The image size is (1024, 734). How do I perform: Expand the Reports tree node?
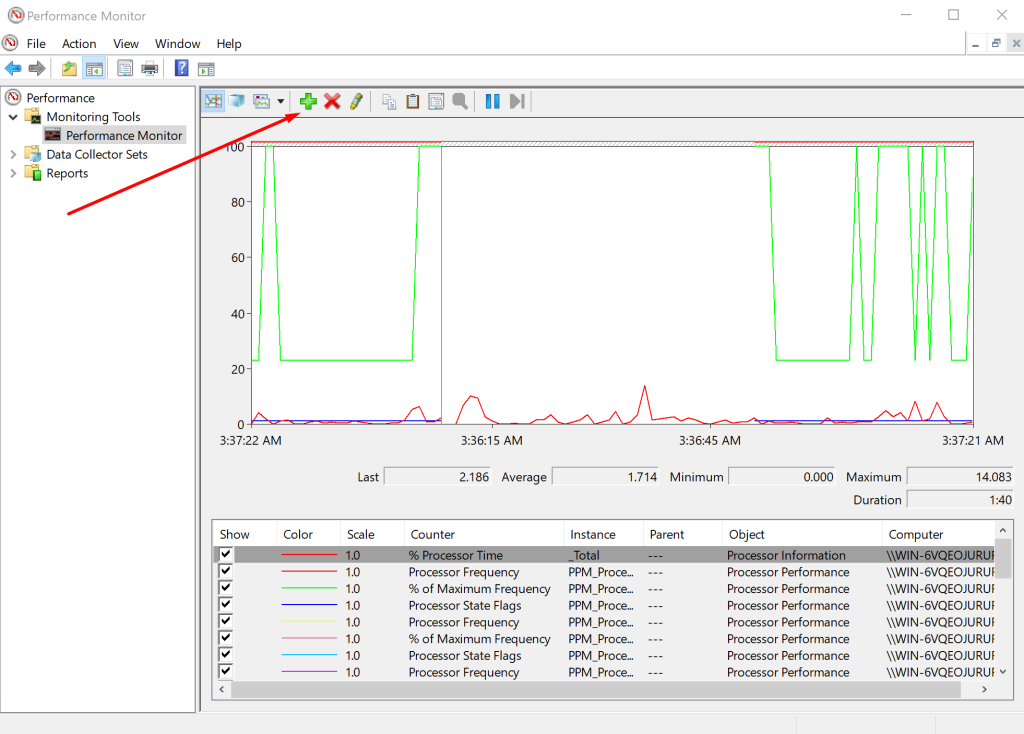pos(13,174)
